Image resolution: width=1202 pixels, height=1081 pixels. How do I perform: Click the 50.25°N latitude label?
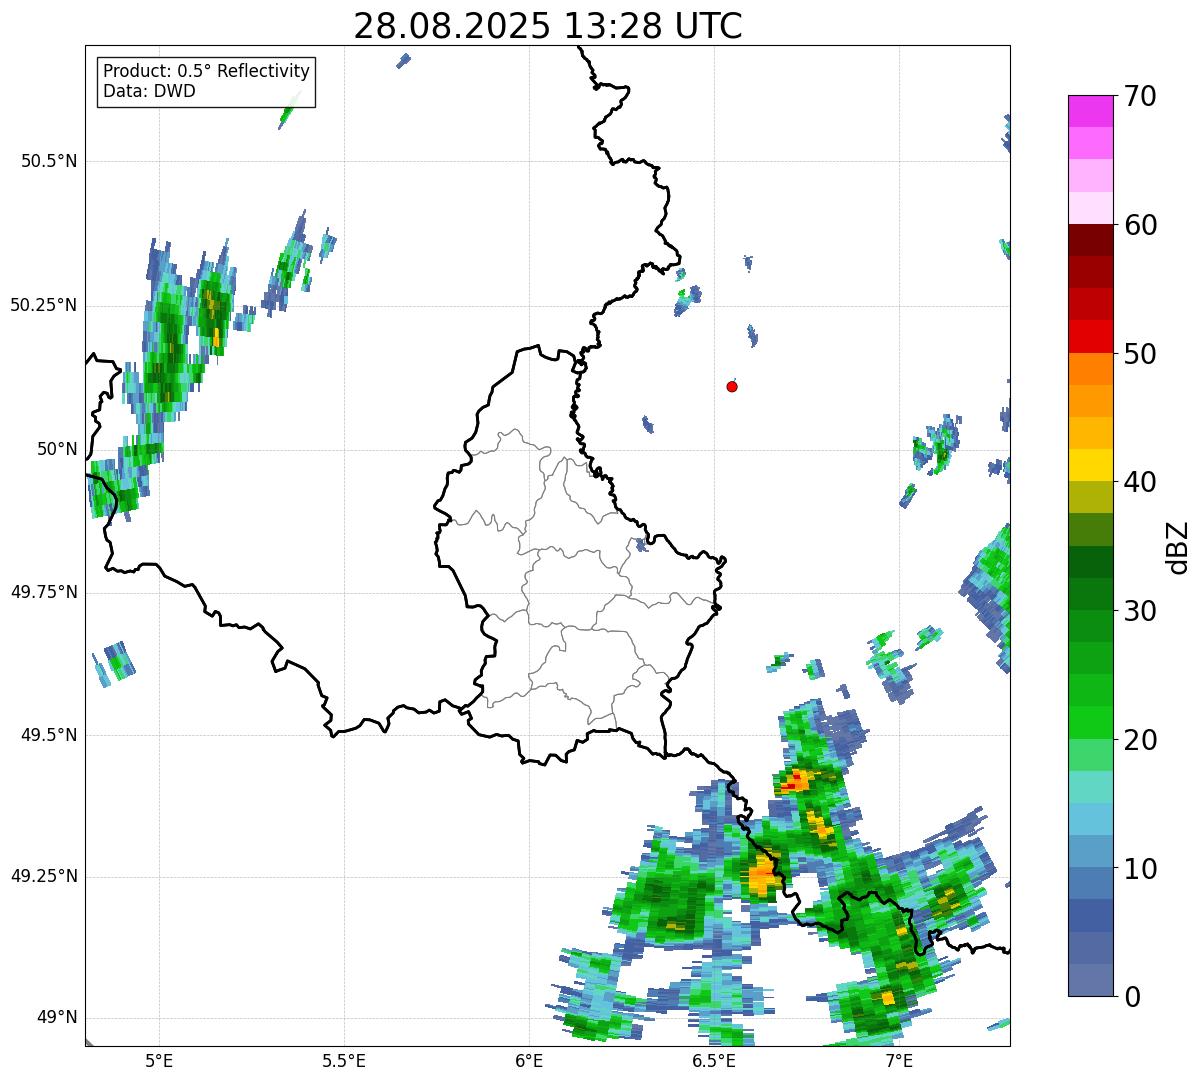tap(44, 305)
